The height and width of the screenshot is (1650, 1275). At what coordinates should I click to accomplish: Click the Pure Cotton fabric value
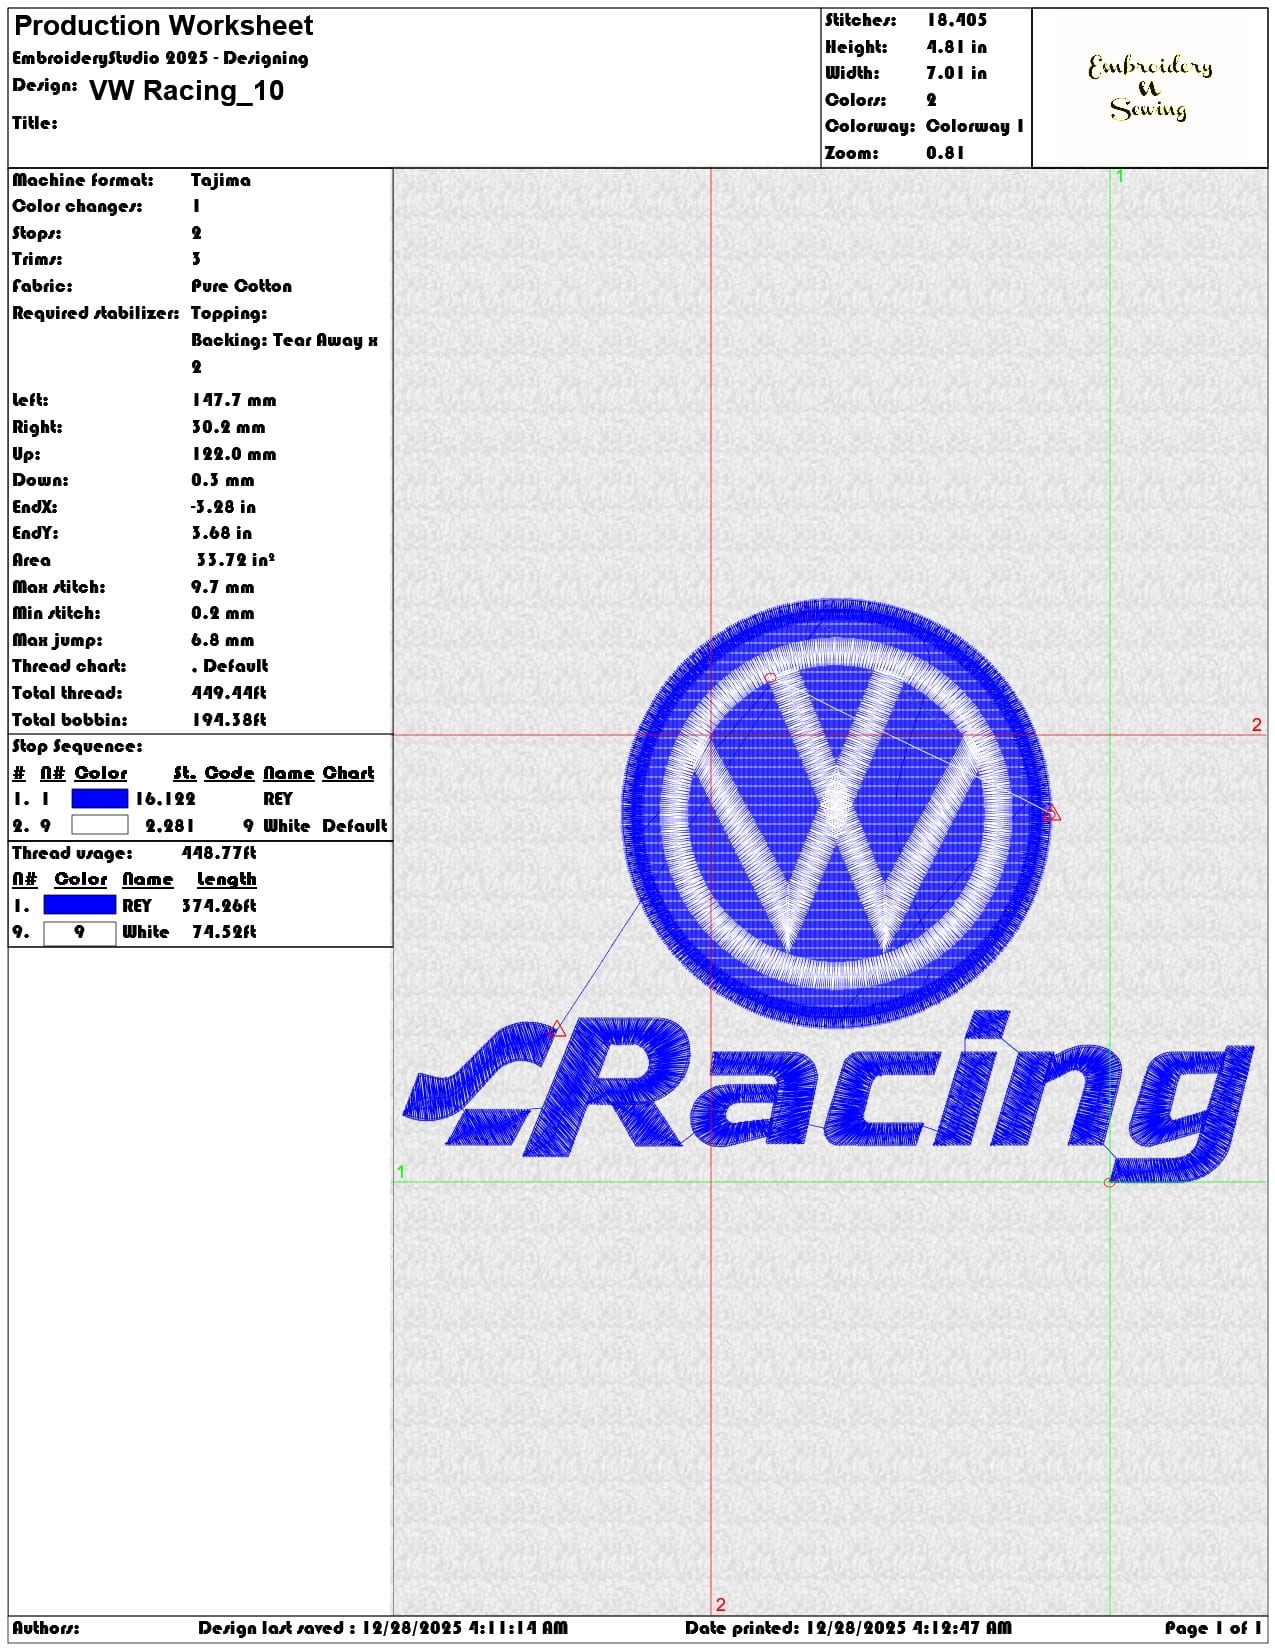(242, 286)
